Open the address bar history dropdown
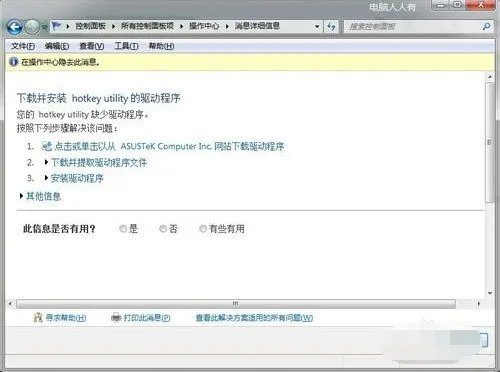500x372 pixels. [x=317, y=26]
